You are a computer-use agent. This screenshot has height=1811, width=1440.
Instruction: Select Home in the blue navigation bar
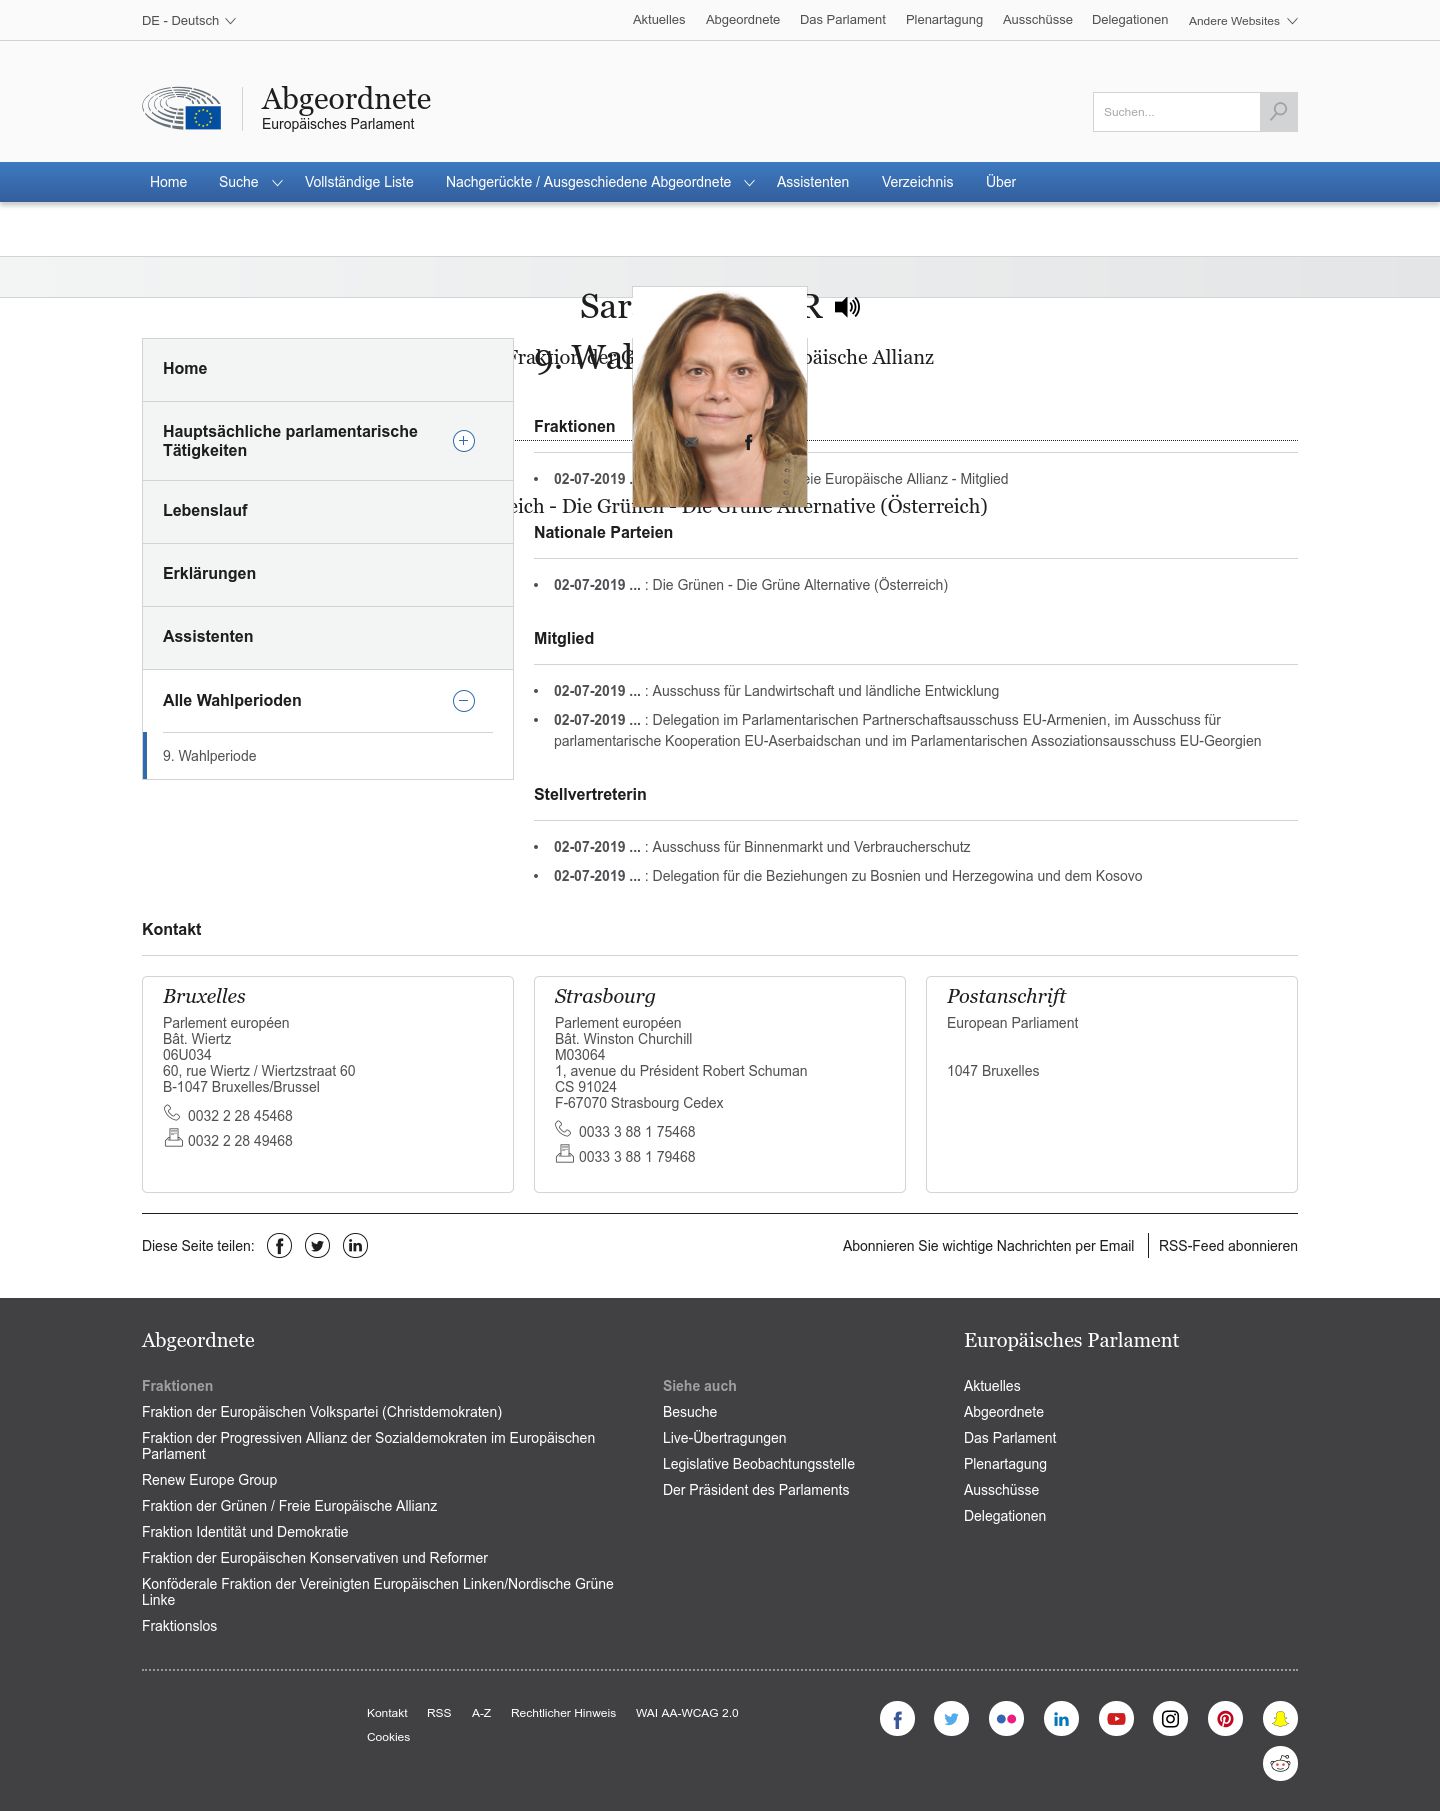point(168,182)
